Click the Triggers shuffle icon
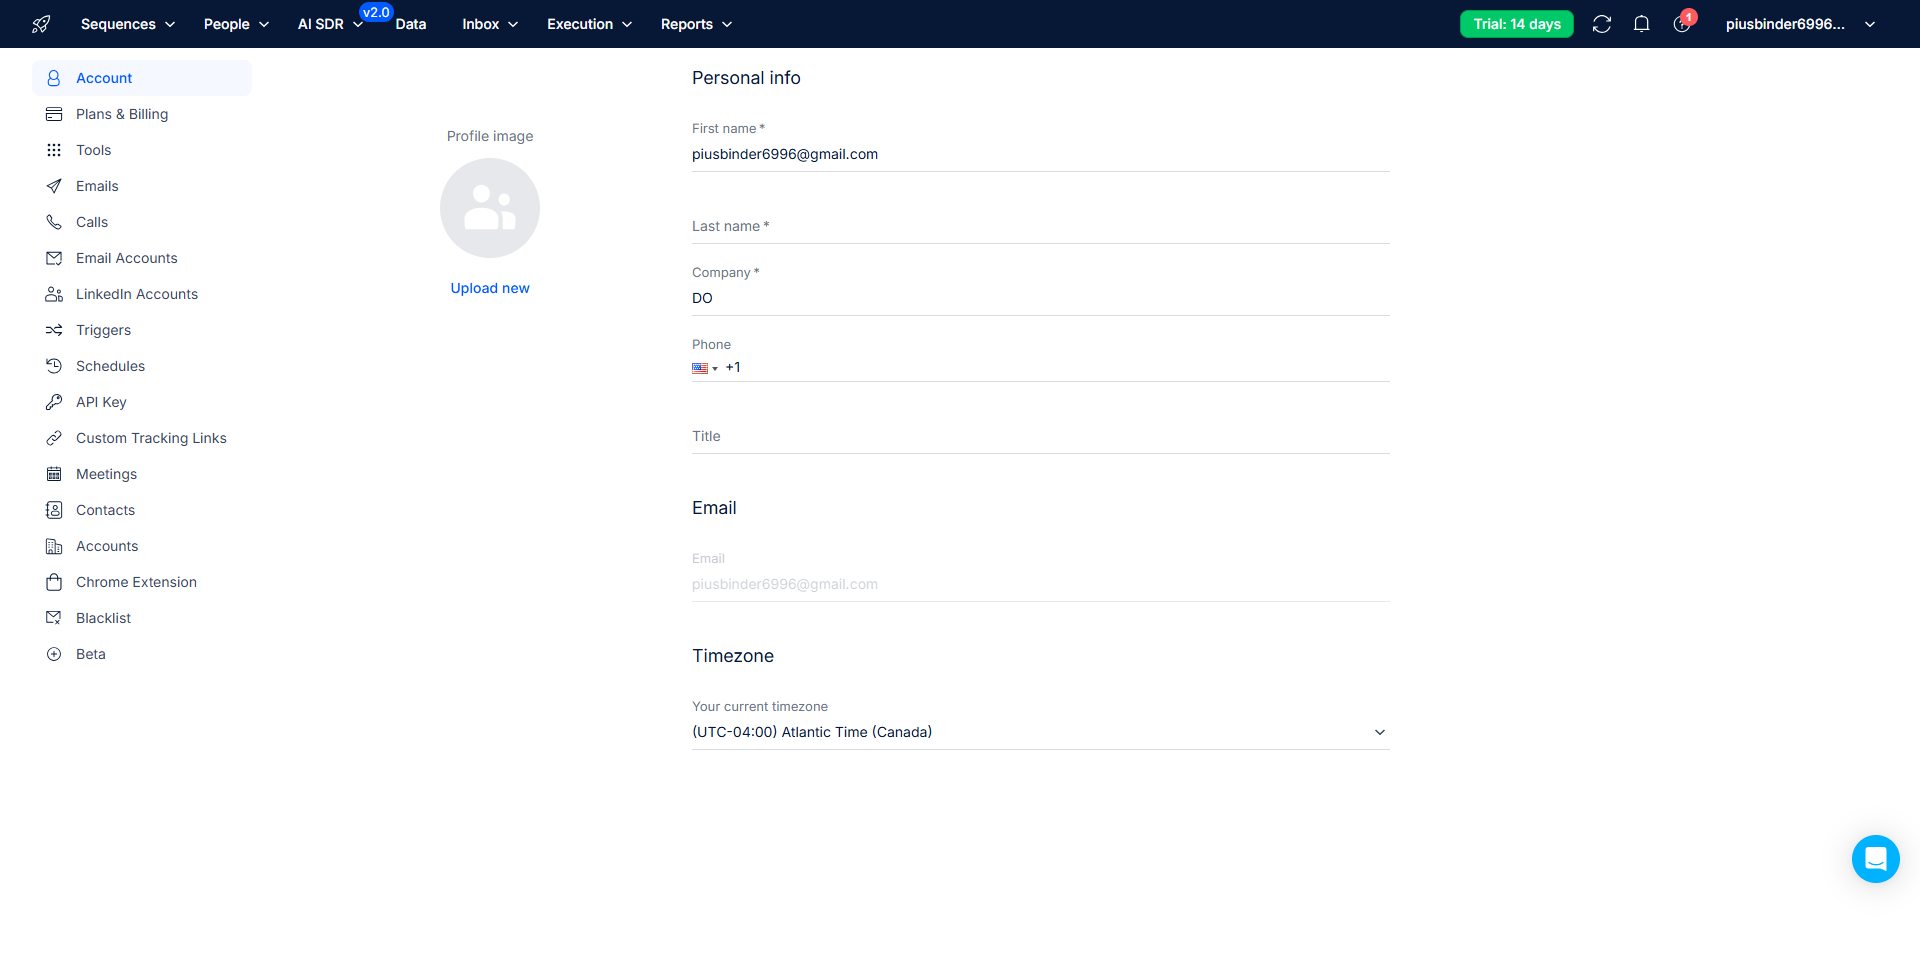1920x963 pixels. pyautogui.click(x=54, y=330)
